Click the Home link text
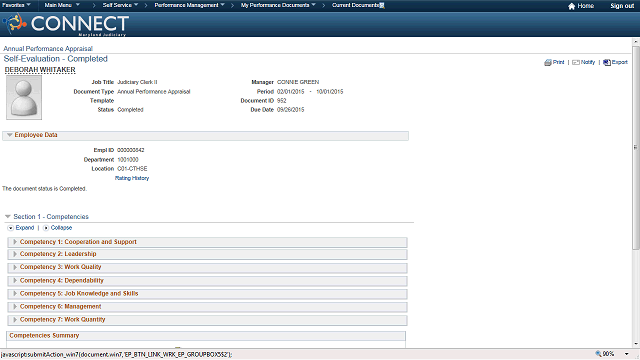Image resolution: width=640 pixels, height=360 pixels. click(x=586, y=6)
